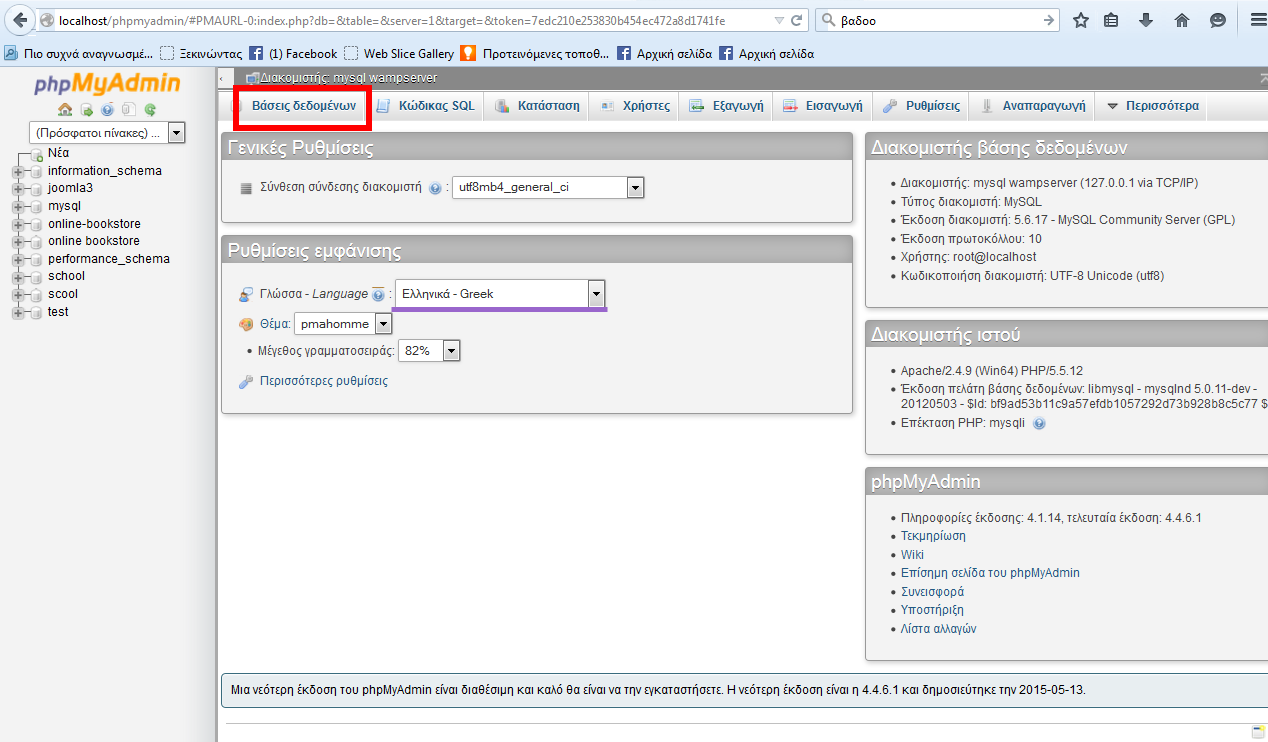
Task: Click the documentation pages icon in sidebar
Action: coord(128,110)
